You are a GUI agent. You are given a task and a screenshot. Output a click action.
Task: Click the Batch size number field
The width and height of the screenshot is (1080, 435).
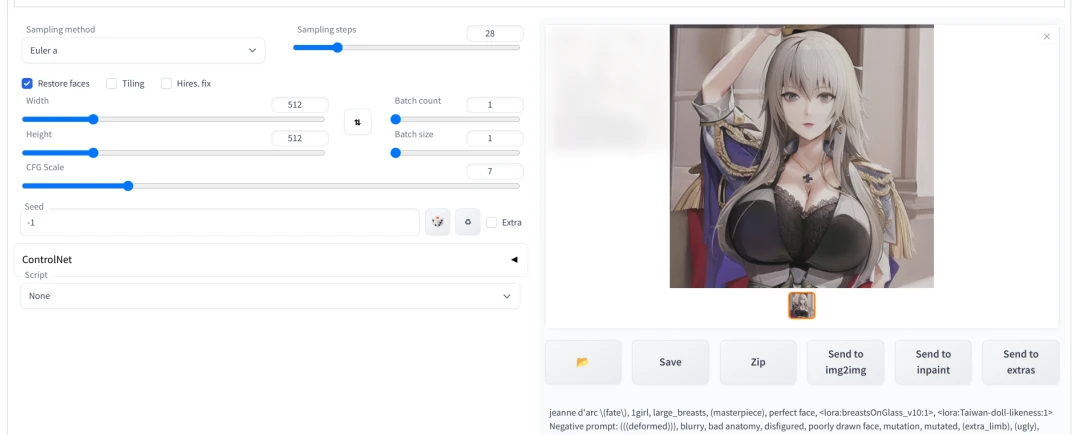[495, 138]
